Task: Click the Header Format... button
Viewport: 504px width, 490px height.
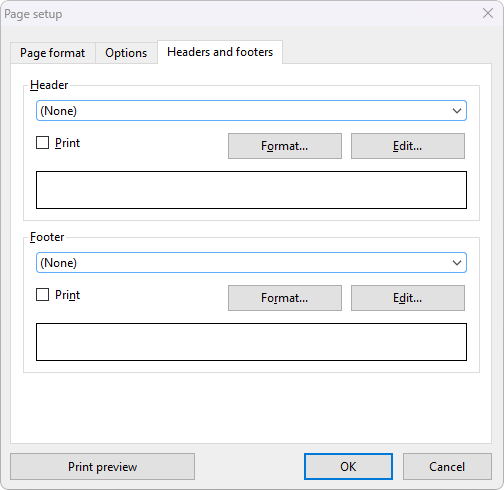Action: coord(285,146)
